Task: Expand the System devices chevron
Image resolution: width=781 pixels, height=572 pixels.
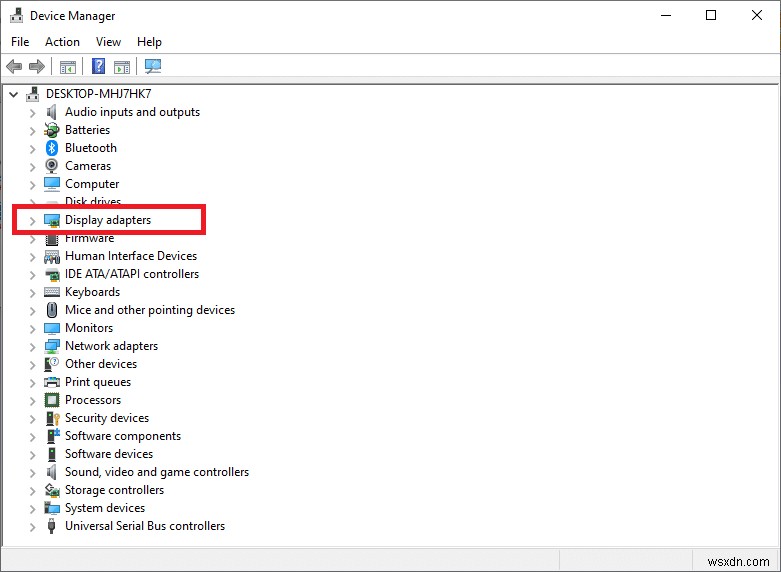Action: 32,509
